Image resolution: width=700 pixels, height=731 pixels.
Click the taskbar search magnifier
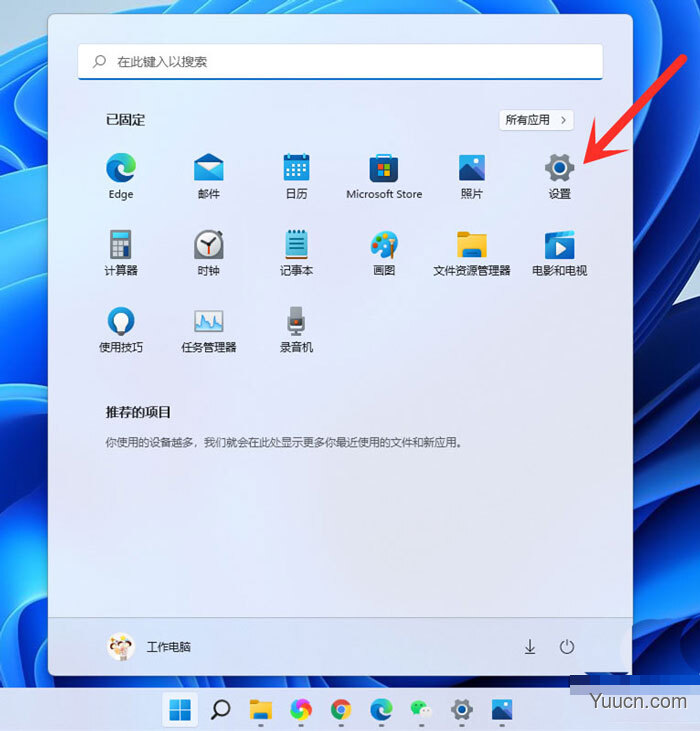click(220, 710)
